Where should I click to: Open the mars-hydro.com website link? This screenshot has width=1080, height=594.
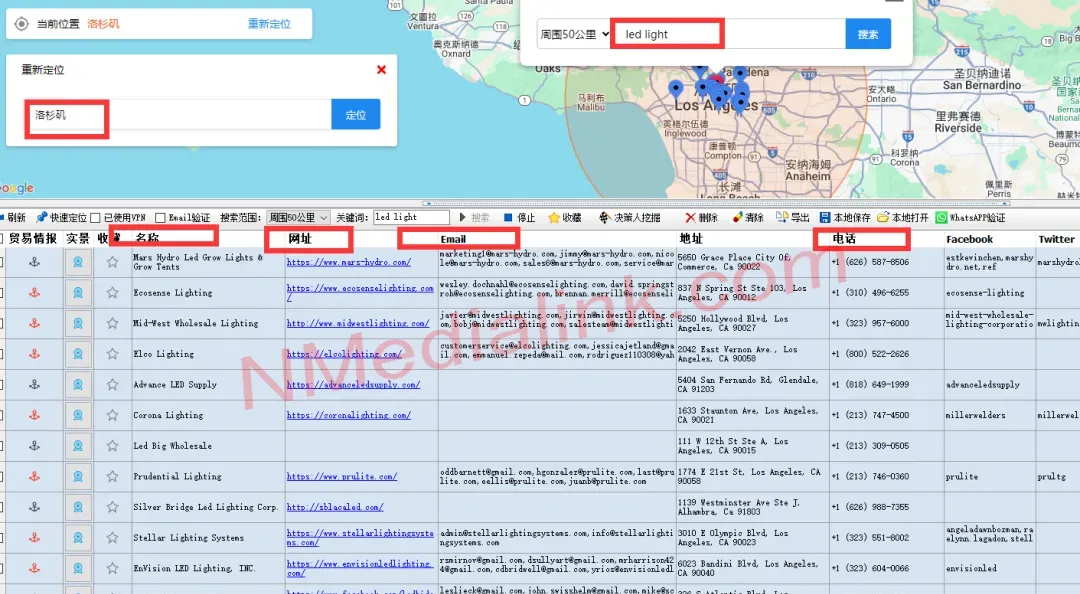click(x=349, y=262)
